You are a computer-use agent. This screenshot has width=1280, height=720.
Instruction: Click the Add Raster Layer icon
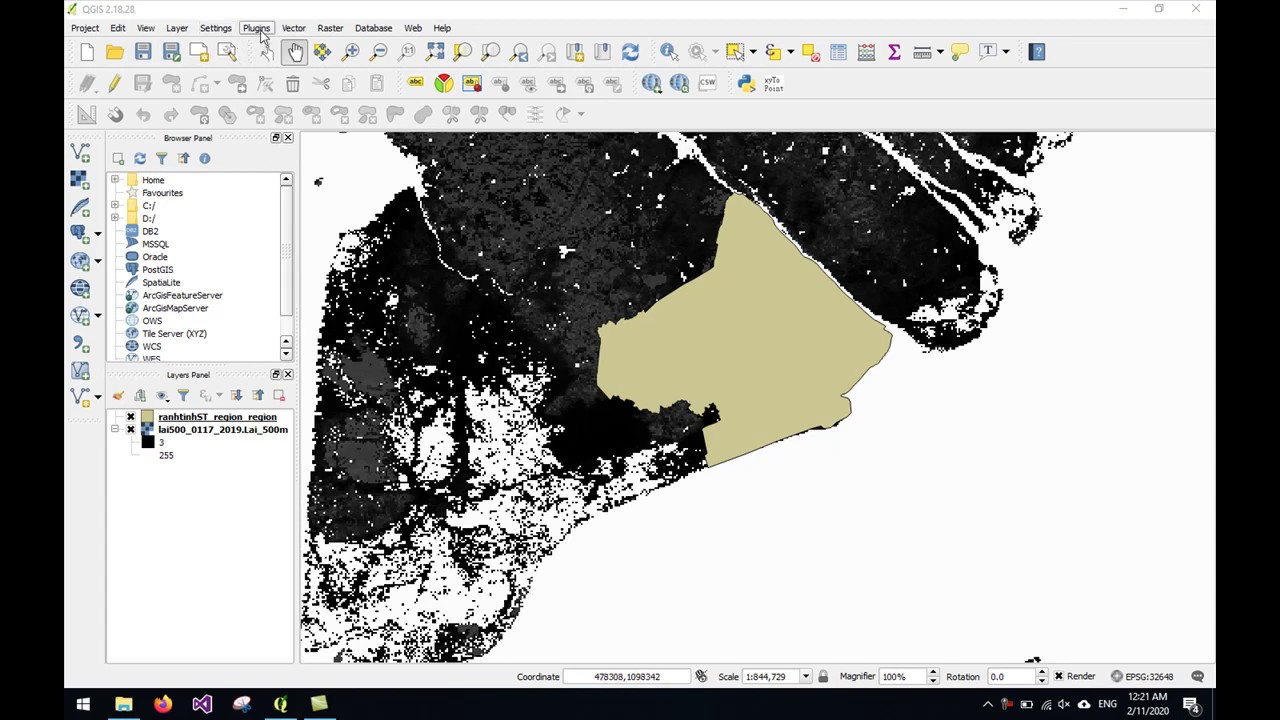click(81, 179)
